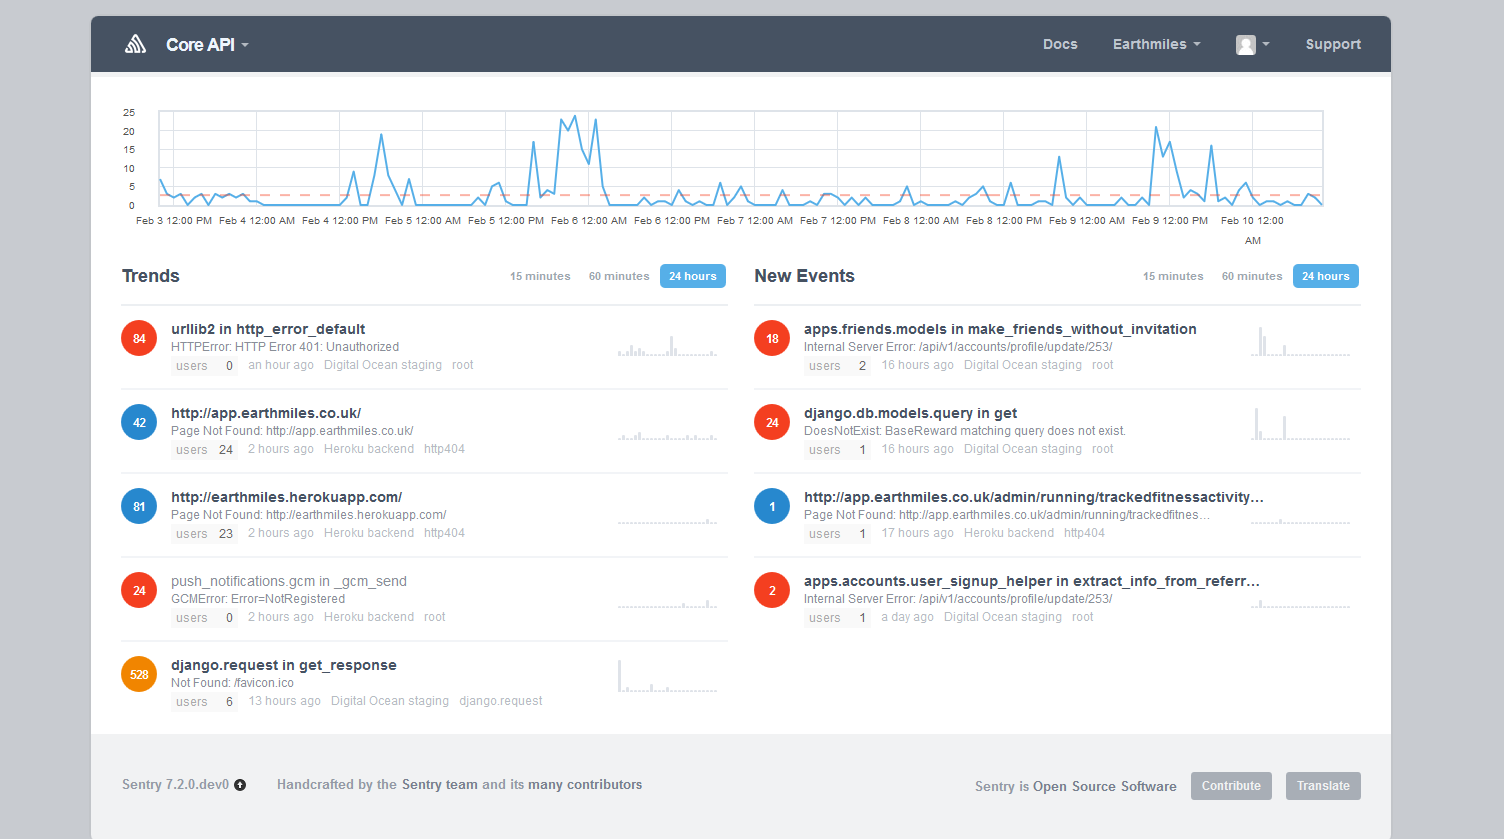Open Docs in the top navigation

pyautogui.click(x=1060, y=44)
